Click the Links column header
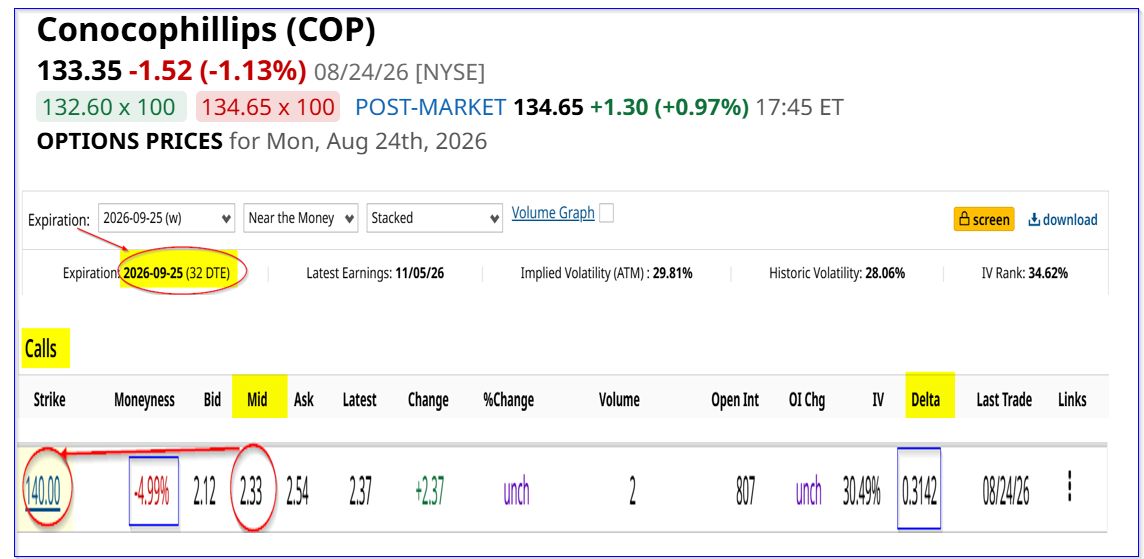Screen dimensions: 1144x559 click(x=1072, y=399)
